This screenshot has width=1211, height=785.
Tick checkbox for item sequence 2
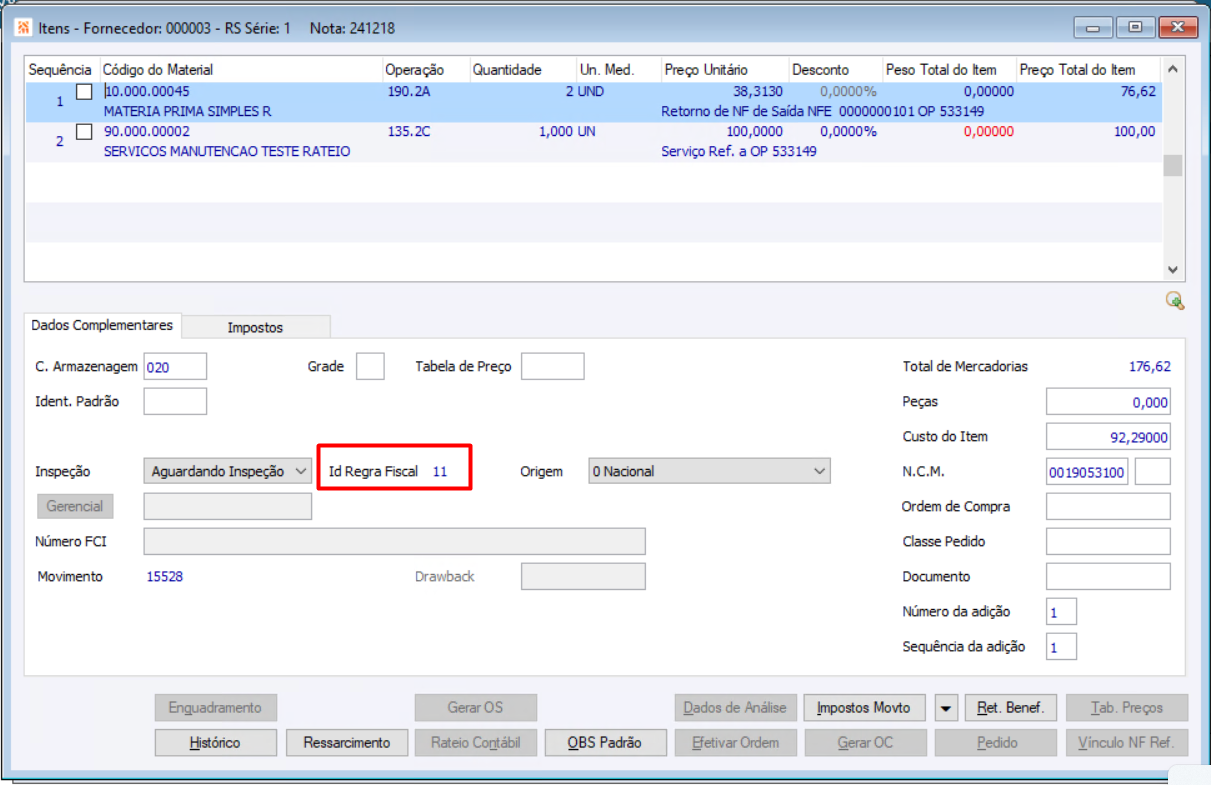coord(84,132)
